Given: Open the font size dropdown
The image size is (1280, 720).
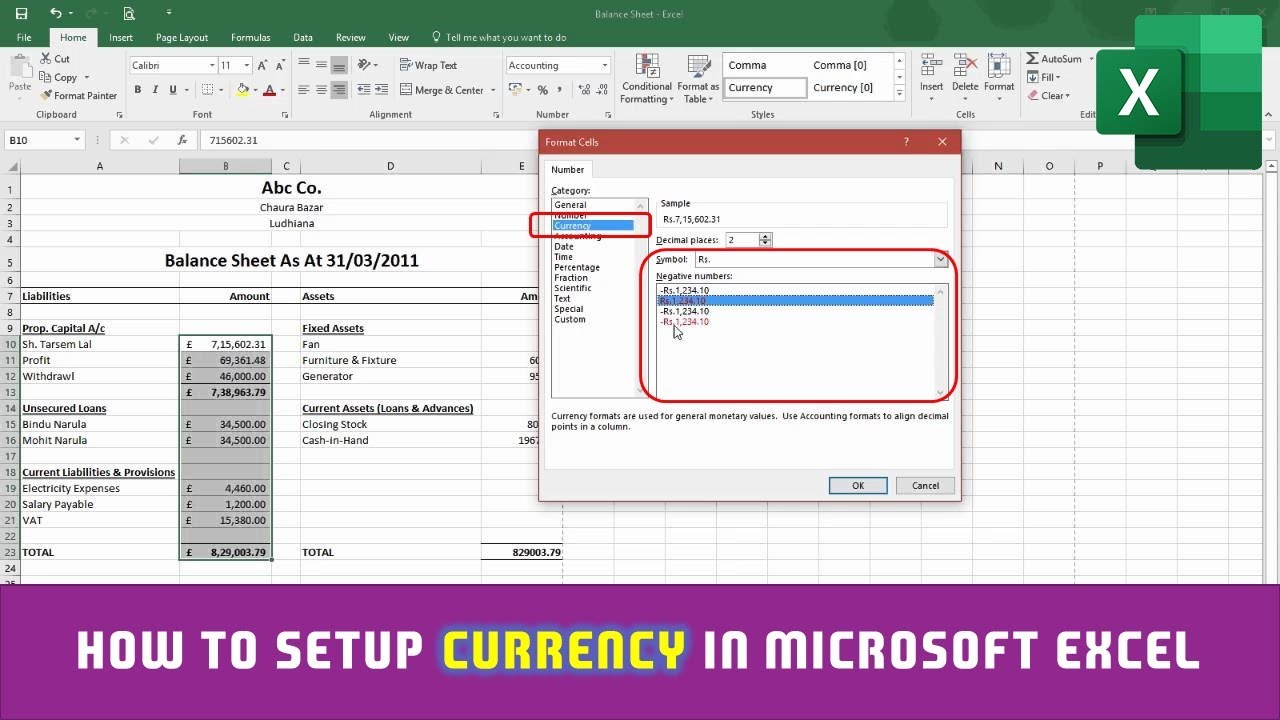Looking at the screenshot, I should click(248, 65).
